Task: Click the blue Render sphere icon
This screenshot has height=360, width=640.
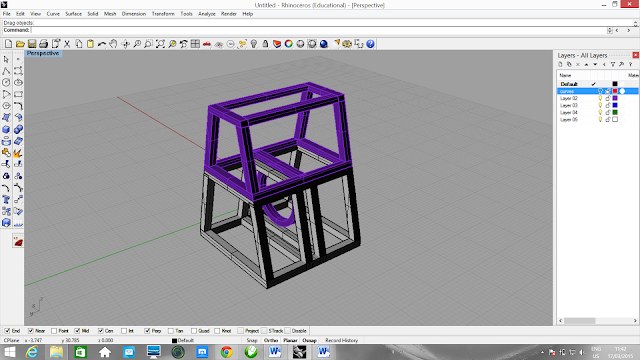Action: coord(324,44)
